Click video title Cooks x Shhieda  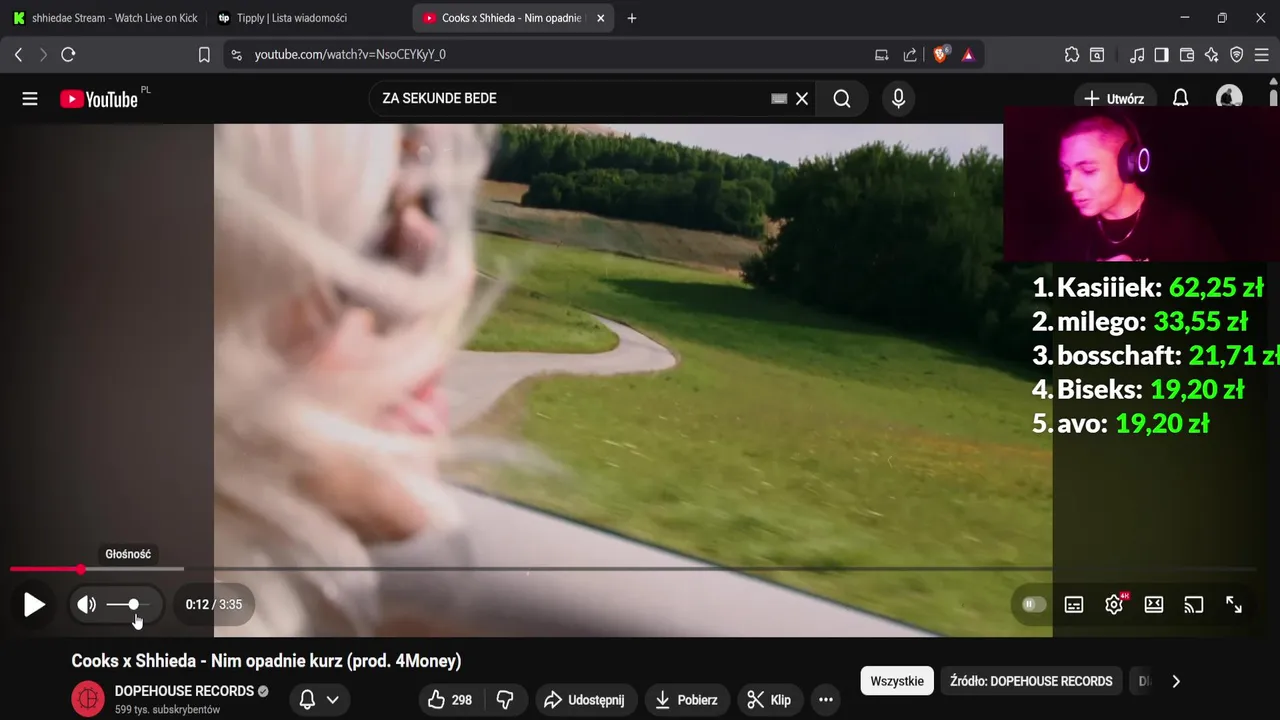(x=266, y=661)
